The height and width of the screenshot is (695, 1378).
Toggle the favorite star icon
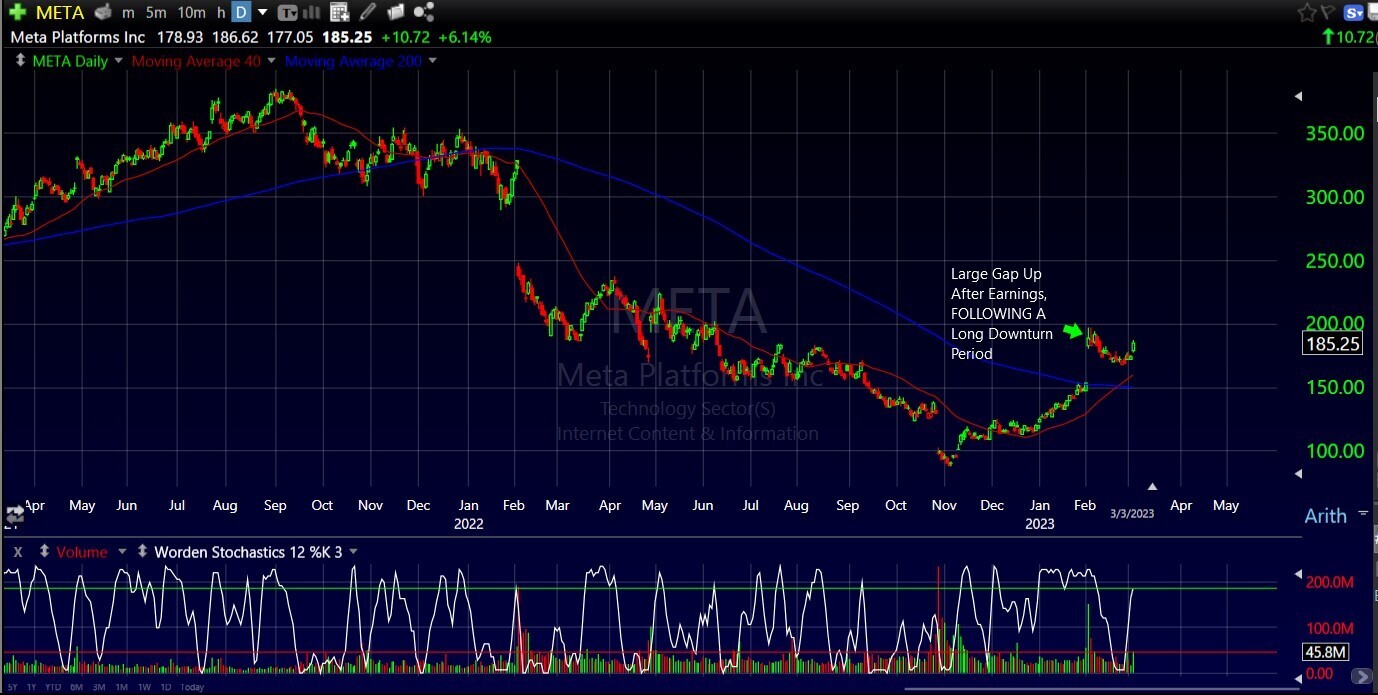(x=1307, y=12)
